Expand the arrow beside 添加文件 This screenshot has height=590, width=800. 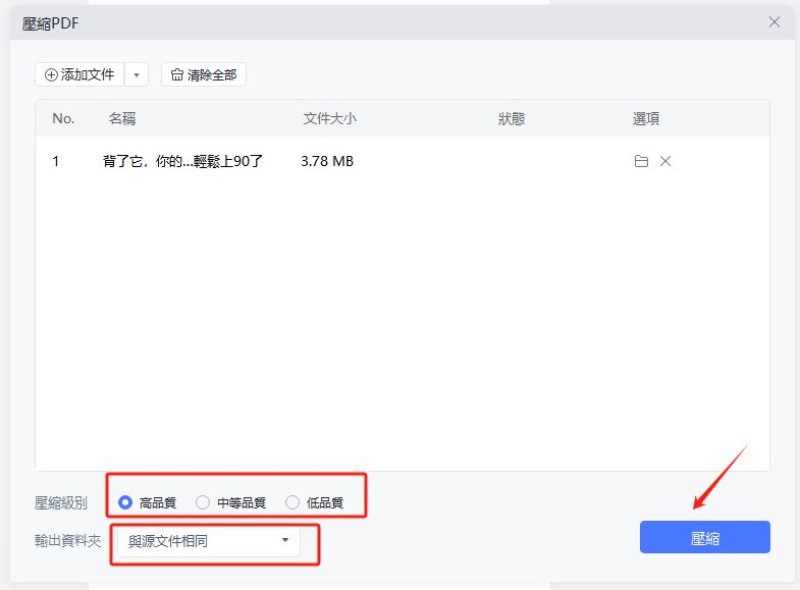click(137, 75)
